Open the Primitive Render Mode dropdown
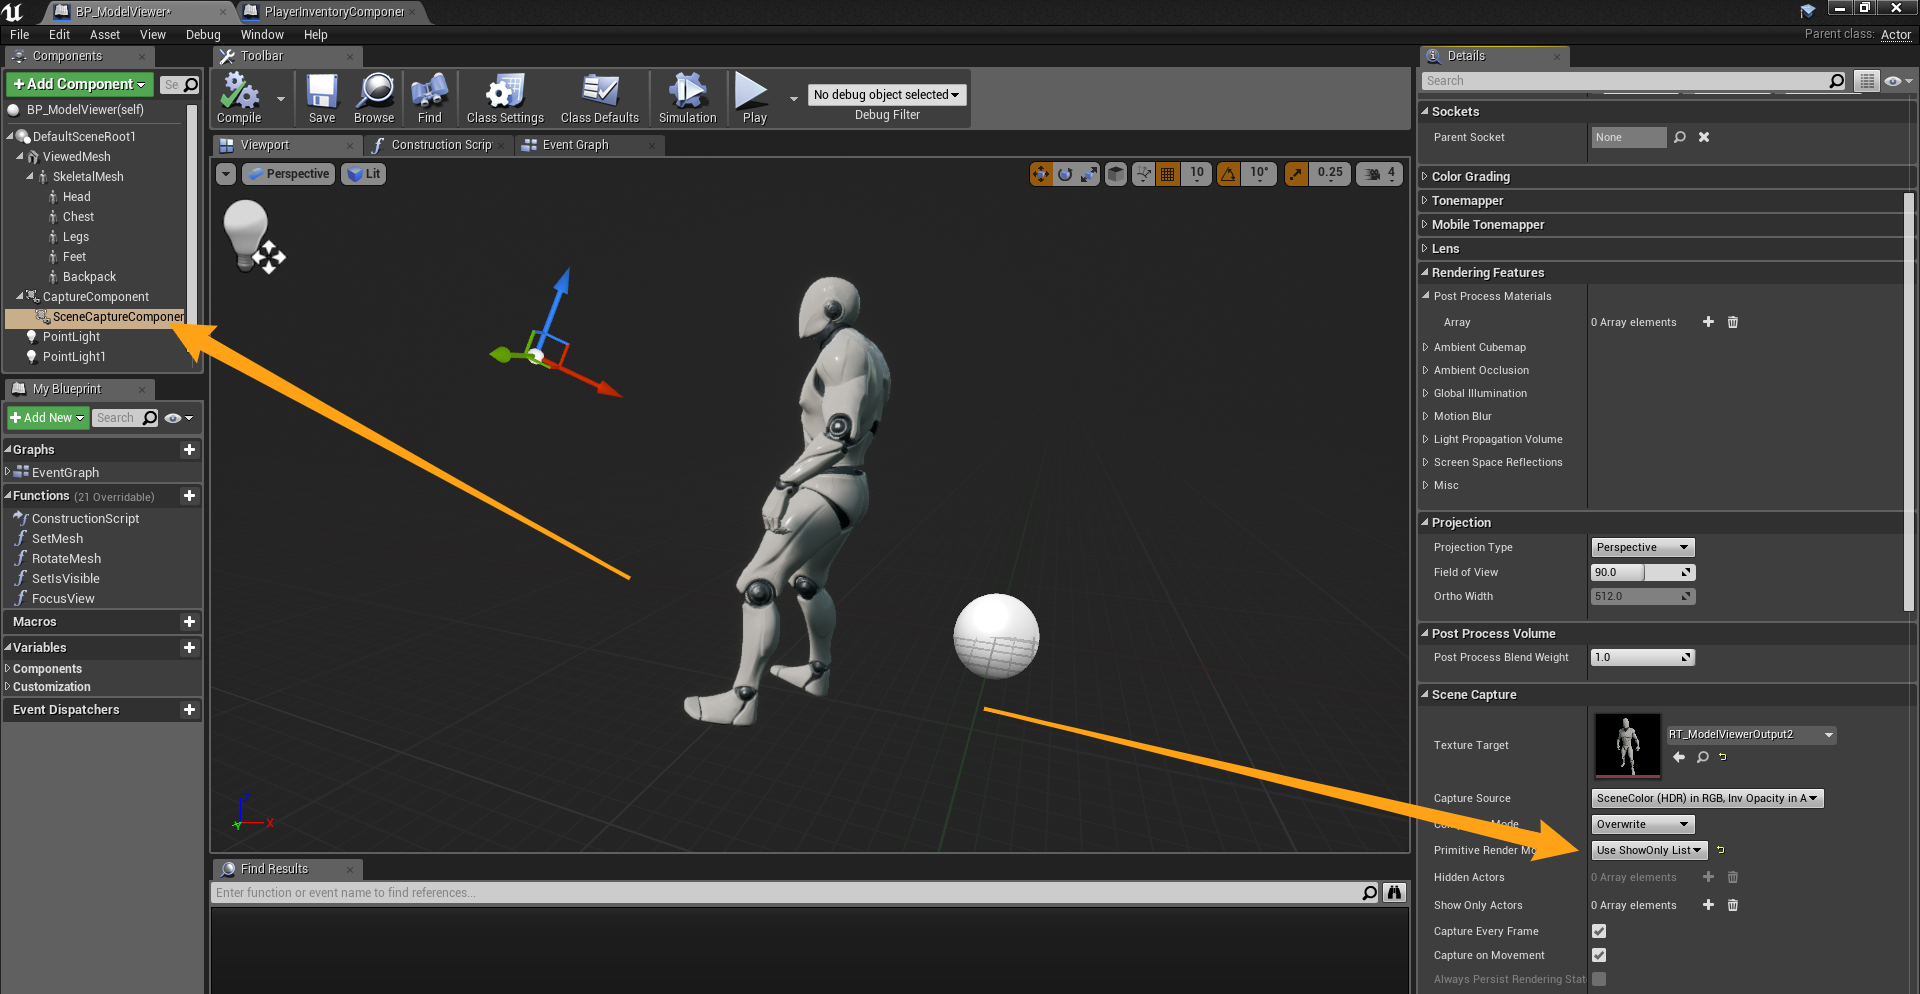The width and height of the screenshot is (1920, 994). [1648, 850]
